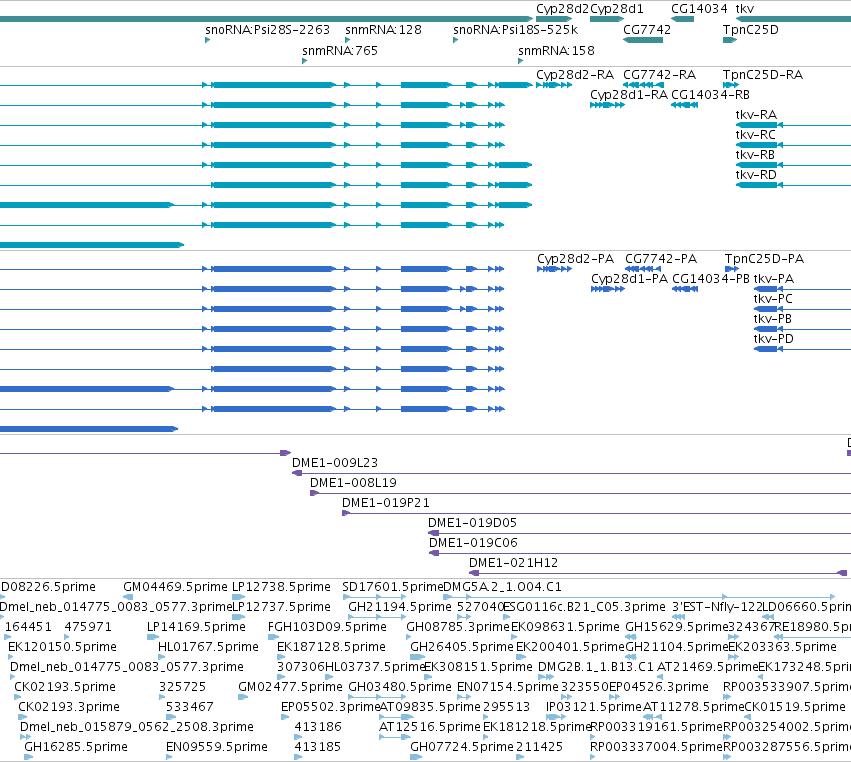Open the tkv-PD protein feature
The image size is (851, 762).
[802, 349]
